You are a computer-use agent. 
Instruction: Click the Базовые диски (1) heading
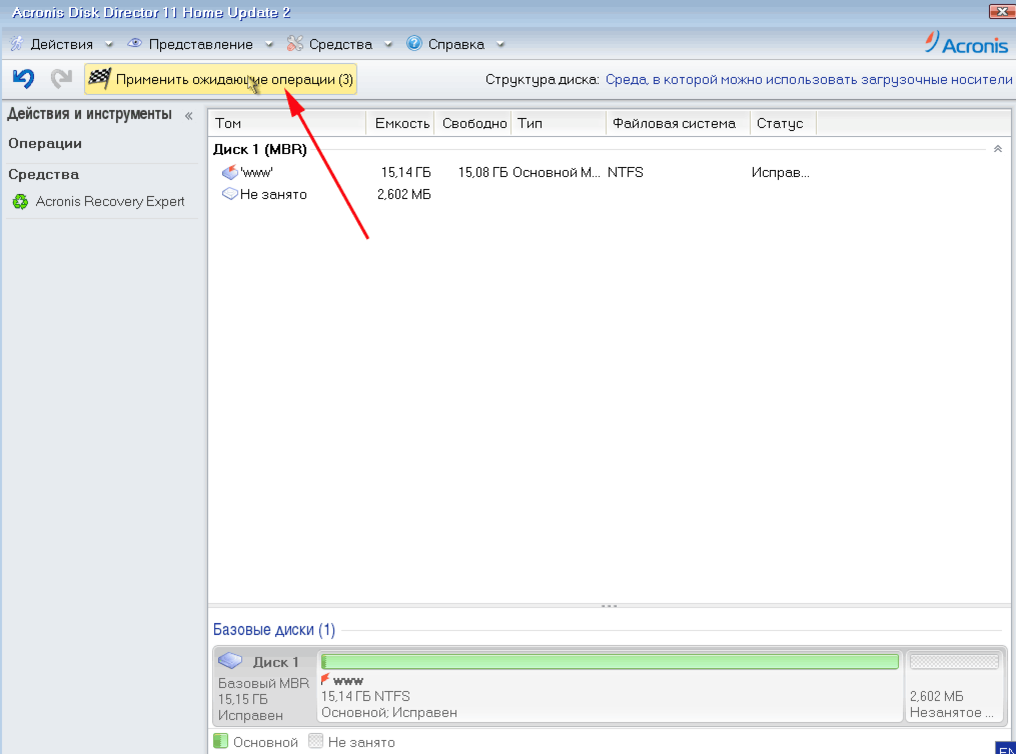click(274, 630)
